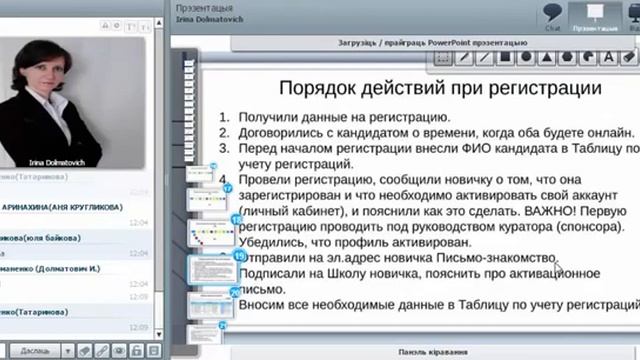Image resolution: width=640 pixels, height=360 pixels.
Task: Click chat name containing юля байкова
Action: pos(40,238)
